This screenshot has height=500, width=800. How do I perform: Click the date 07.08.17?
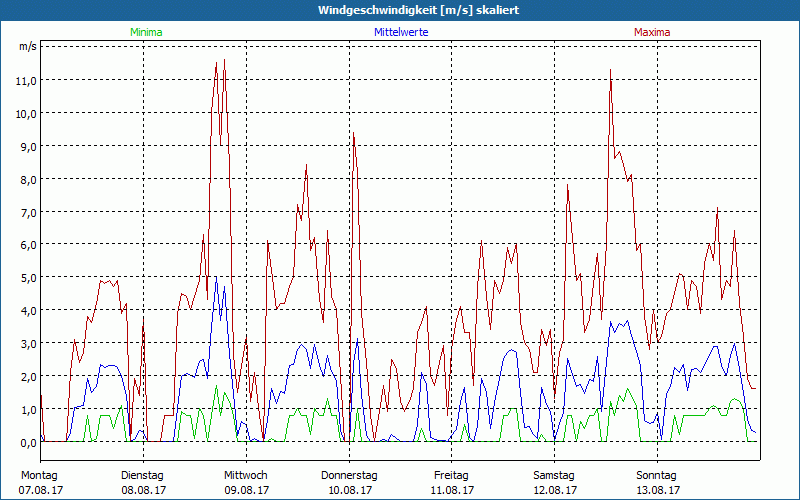[x=41, y=490]
